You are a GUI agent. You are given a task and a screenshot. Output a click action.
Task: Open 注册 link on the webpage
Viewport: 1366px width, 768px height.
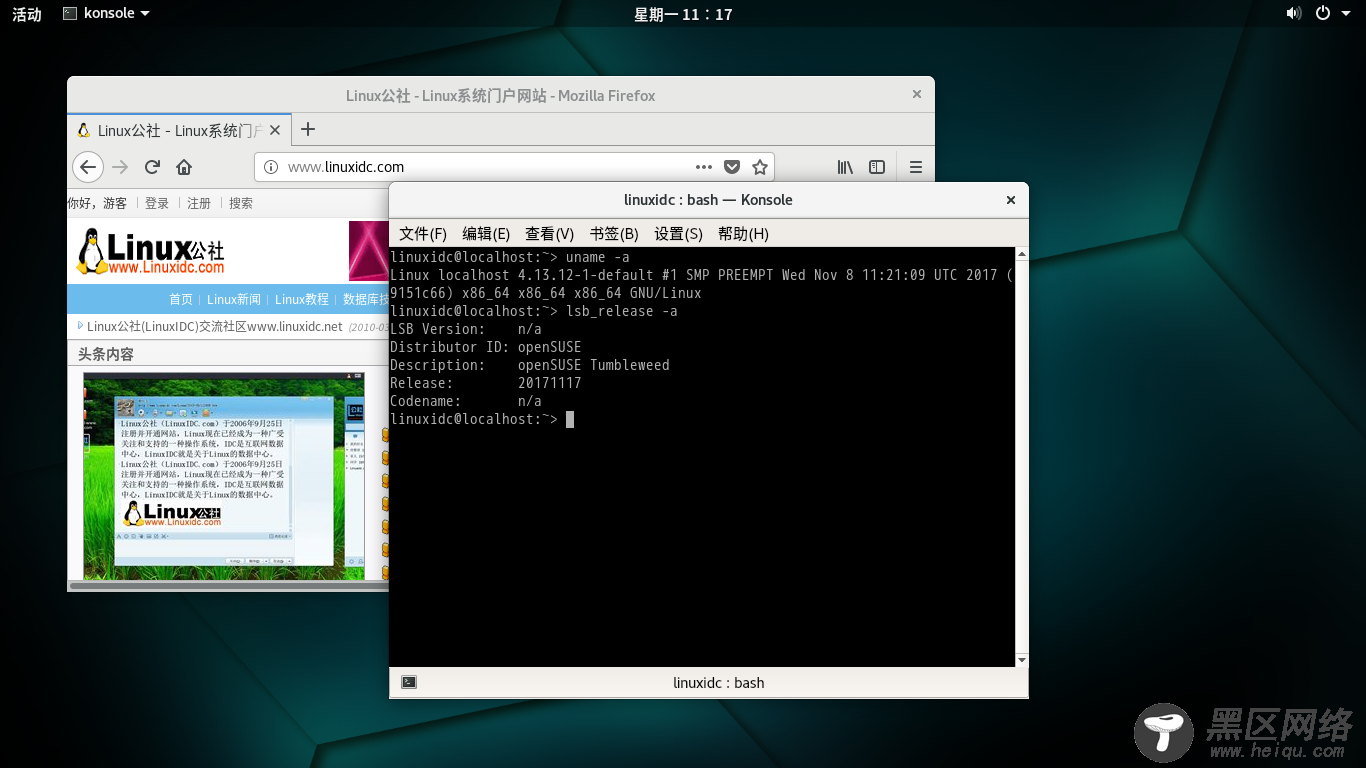(x=199, y=203)
